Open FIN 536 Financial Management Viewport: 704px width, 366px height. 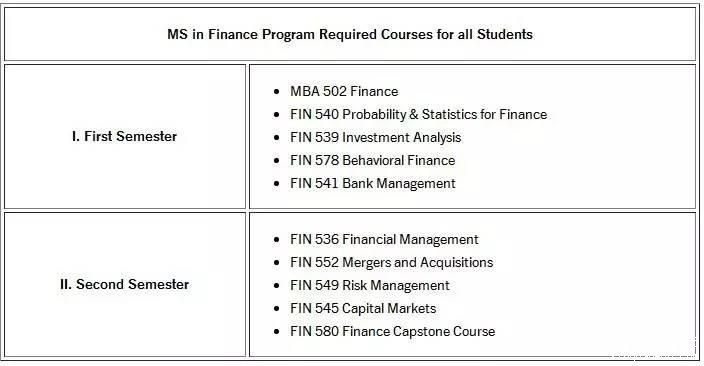[384, 239]
